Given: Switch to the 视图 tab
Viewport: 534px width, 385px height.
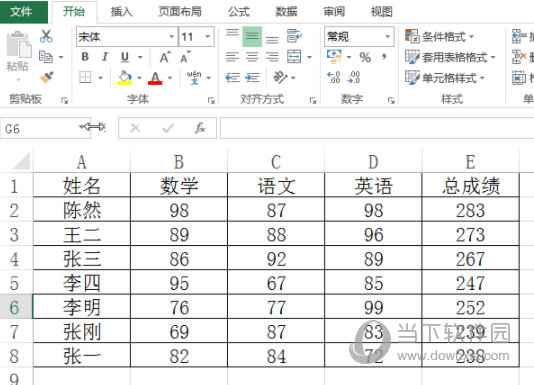Looking at the screenshot, I should click(381, 12).
